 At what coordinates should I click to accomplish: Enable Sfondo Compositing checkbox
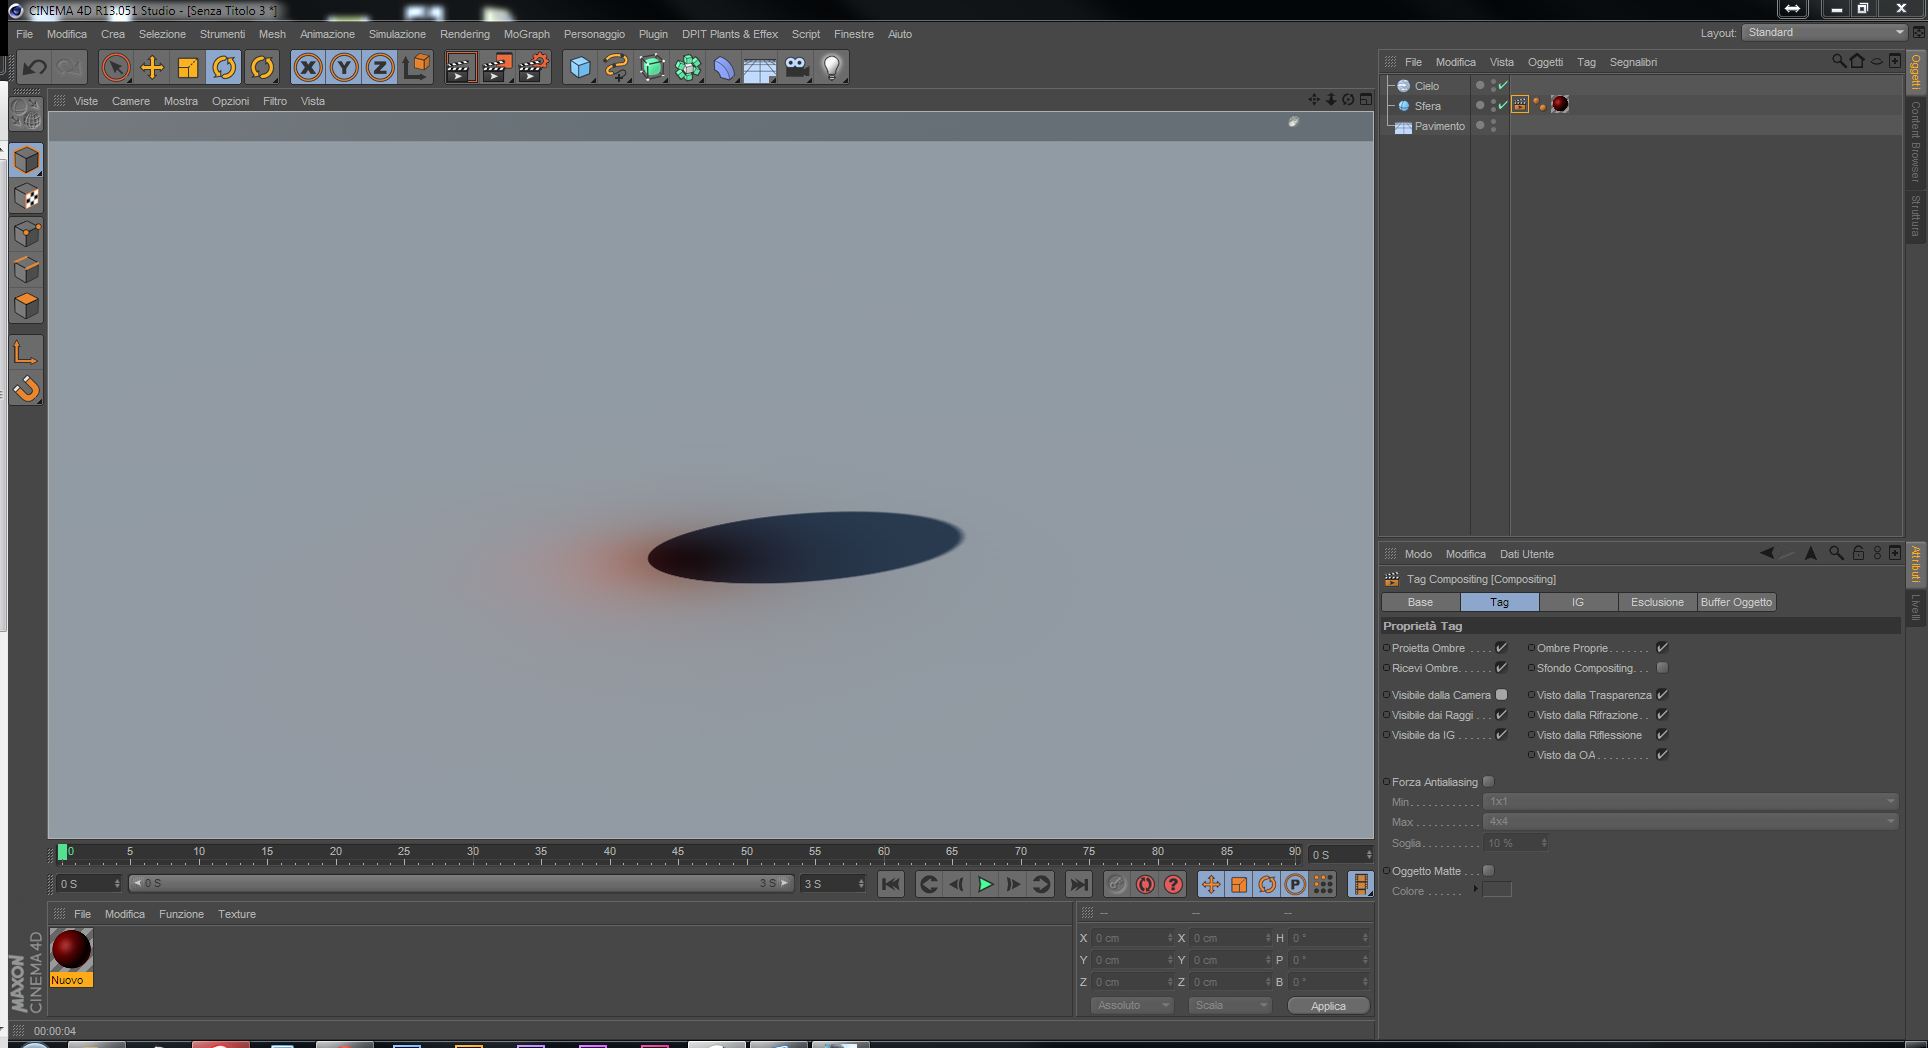1662,668
